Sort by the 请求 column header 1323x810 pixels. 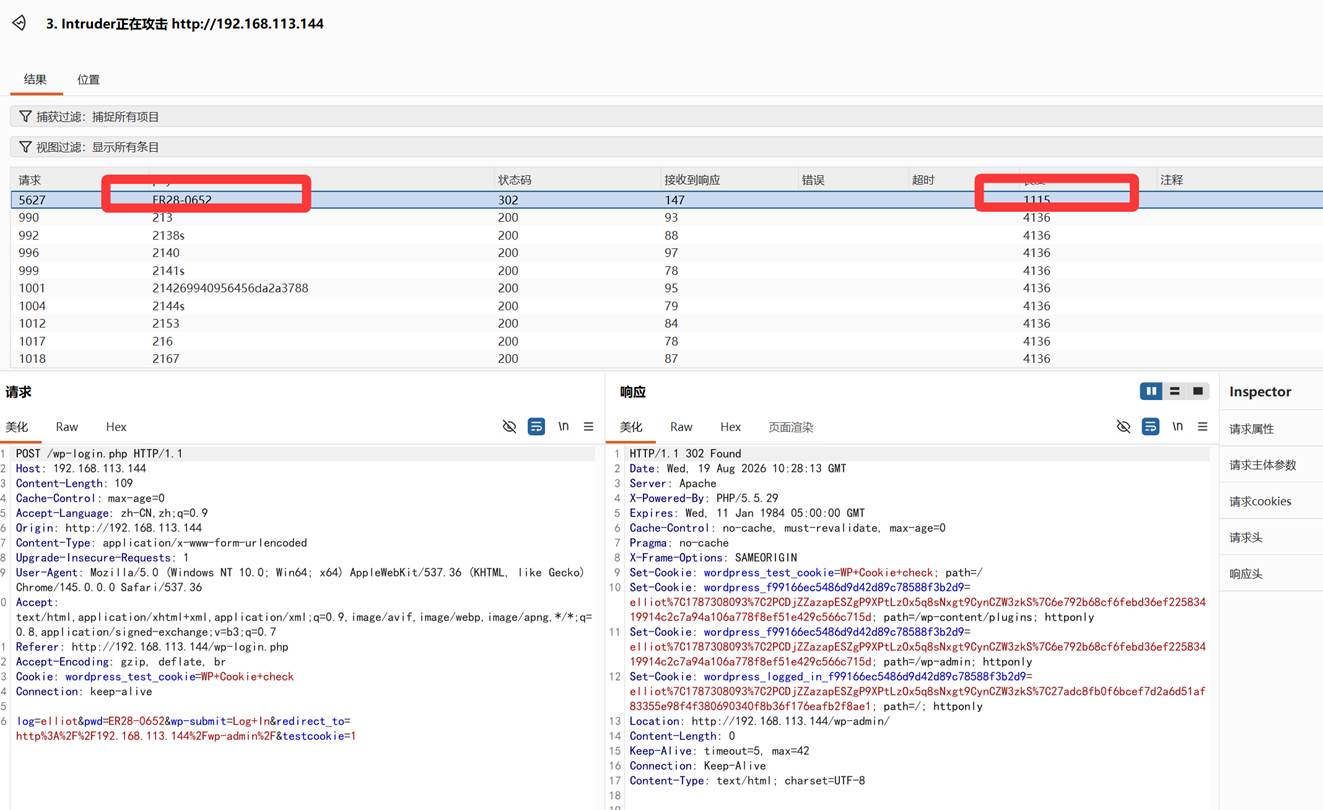[30, 180]
